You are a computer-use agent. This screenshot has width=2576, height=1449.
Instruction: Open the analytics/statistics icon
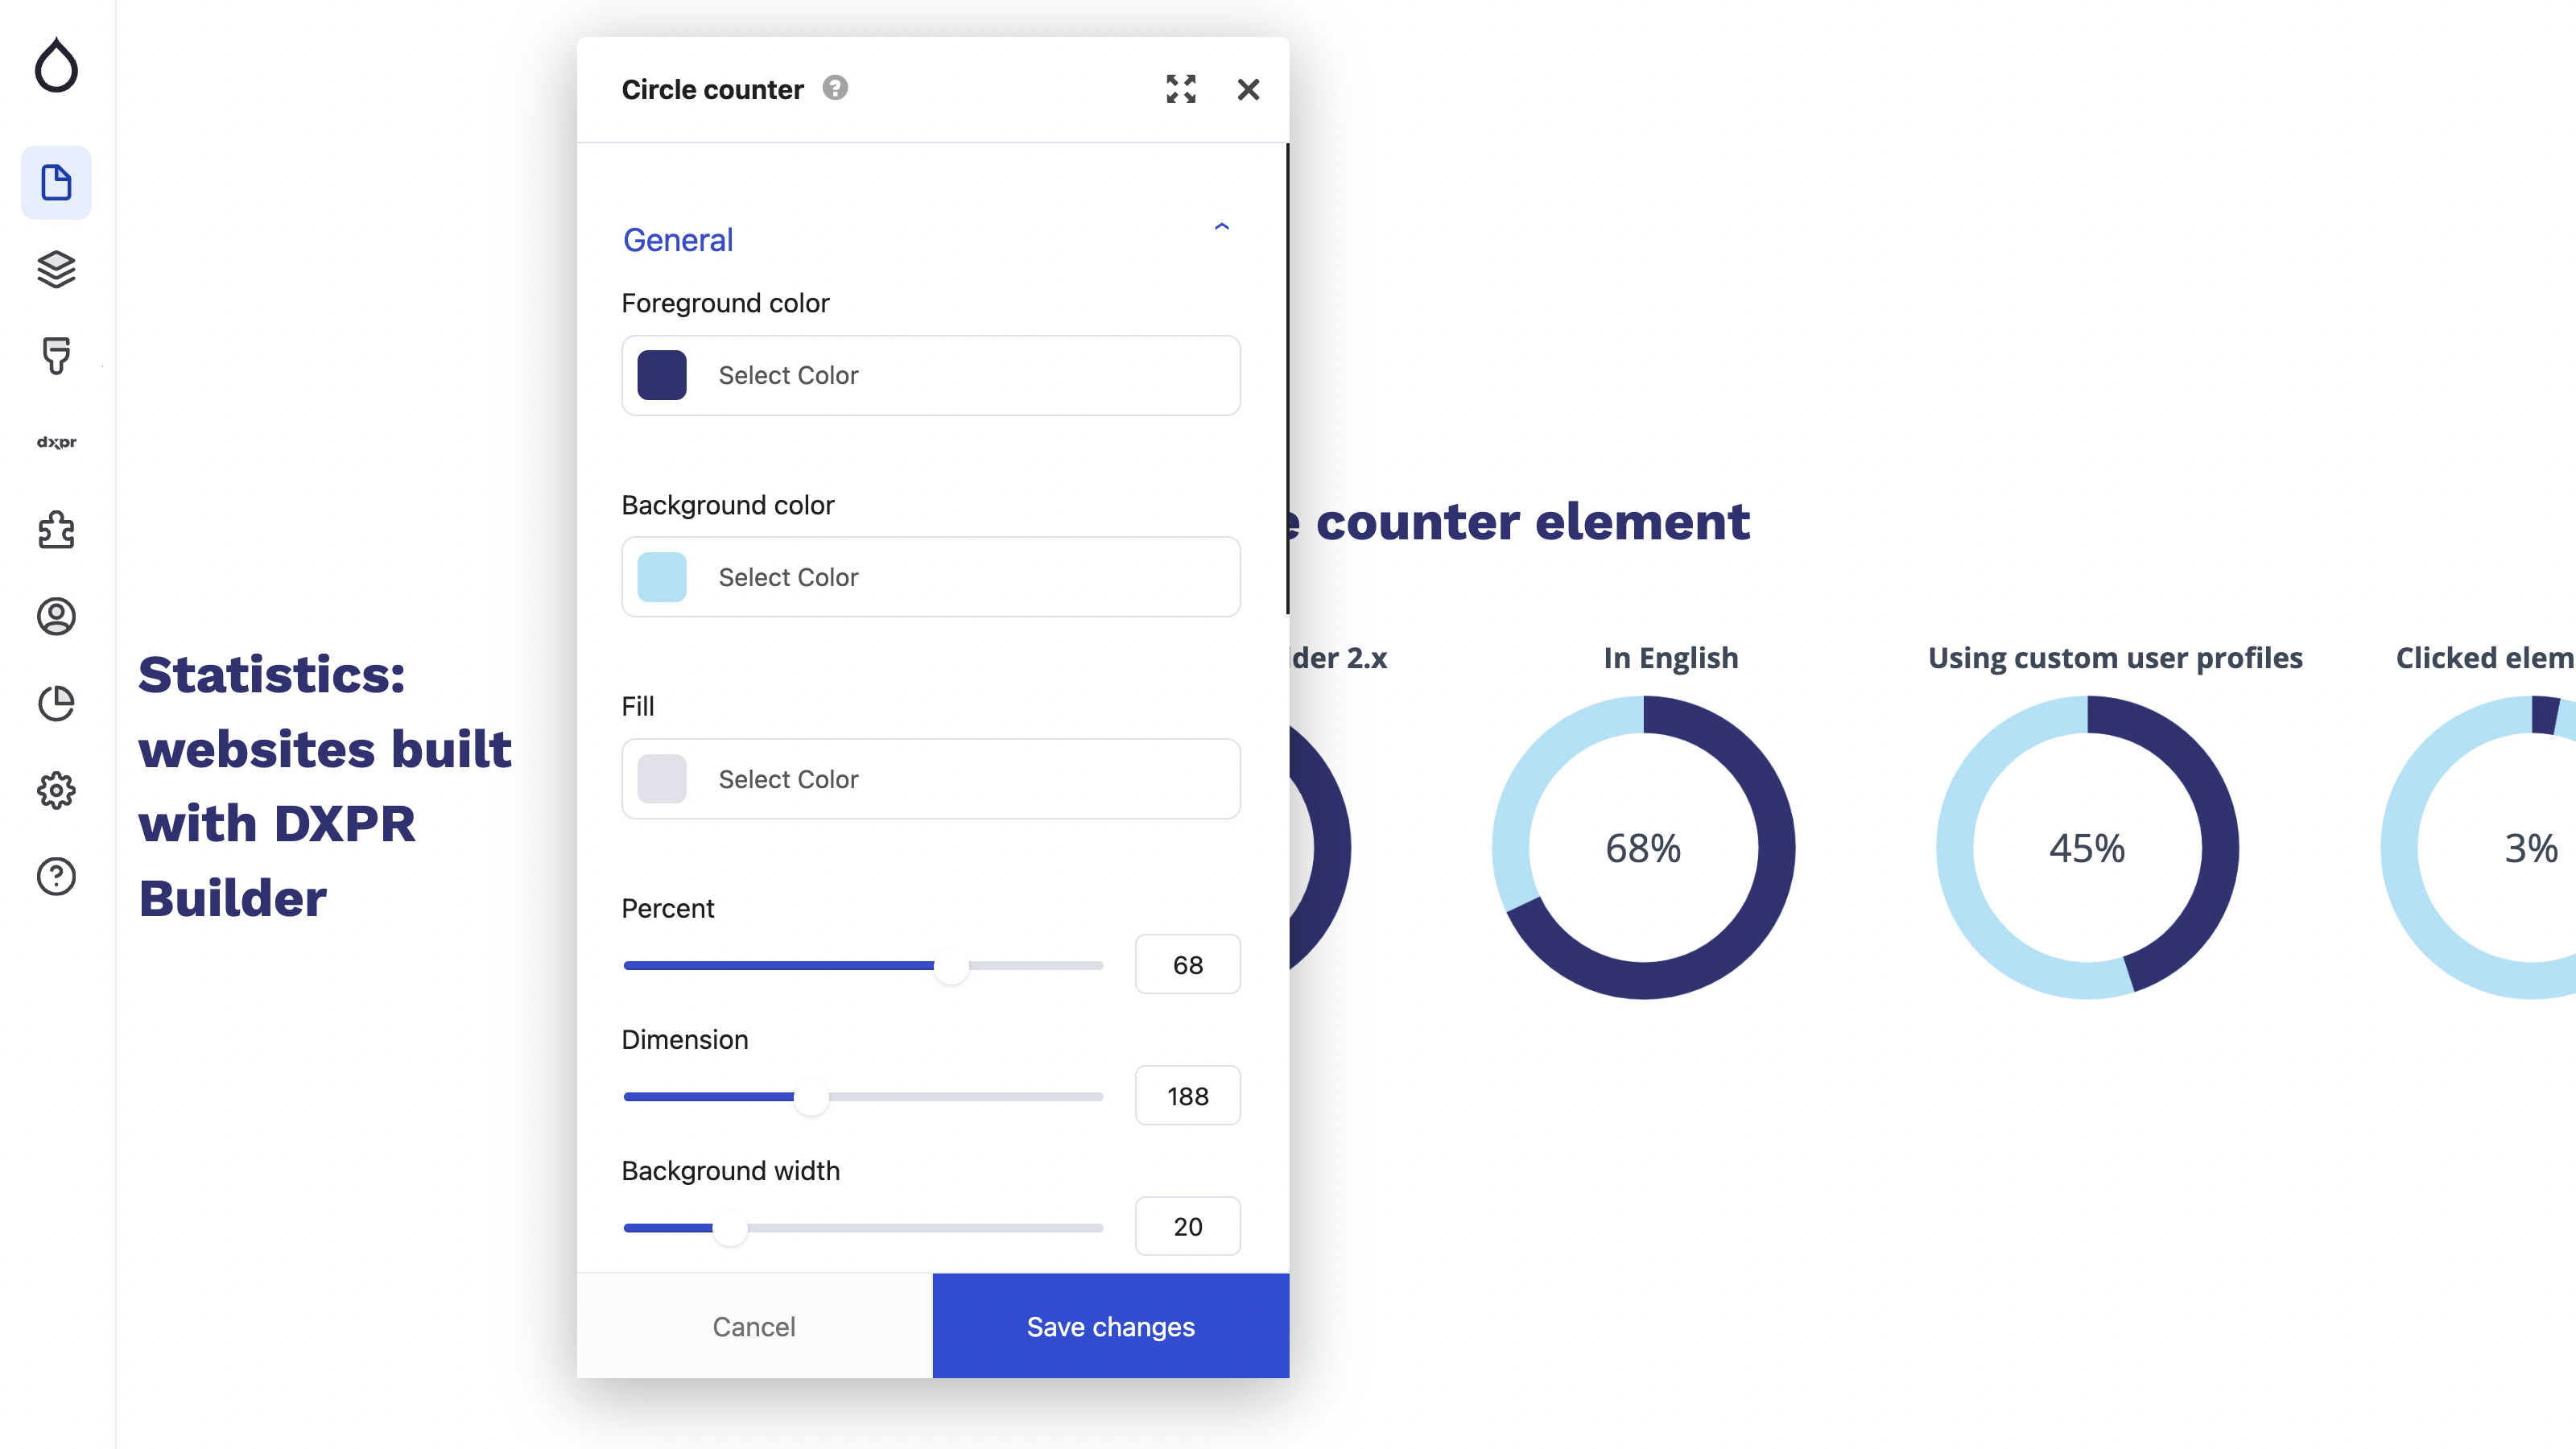point(56,703)
